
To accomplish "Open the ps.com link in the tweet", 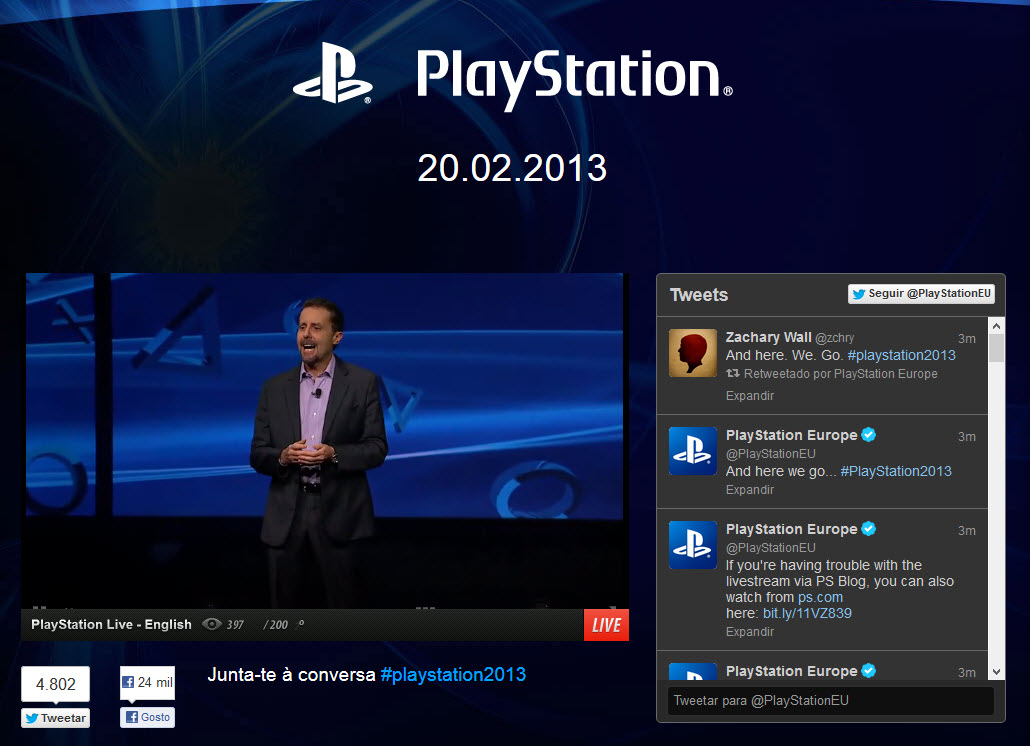I will pyautogui.click(x=820, y=597).
